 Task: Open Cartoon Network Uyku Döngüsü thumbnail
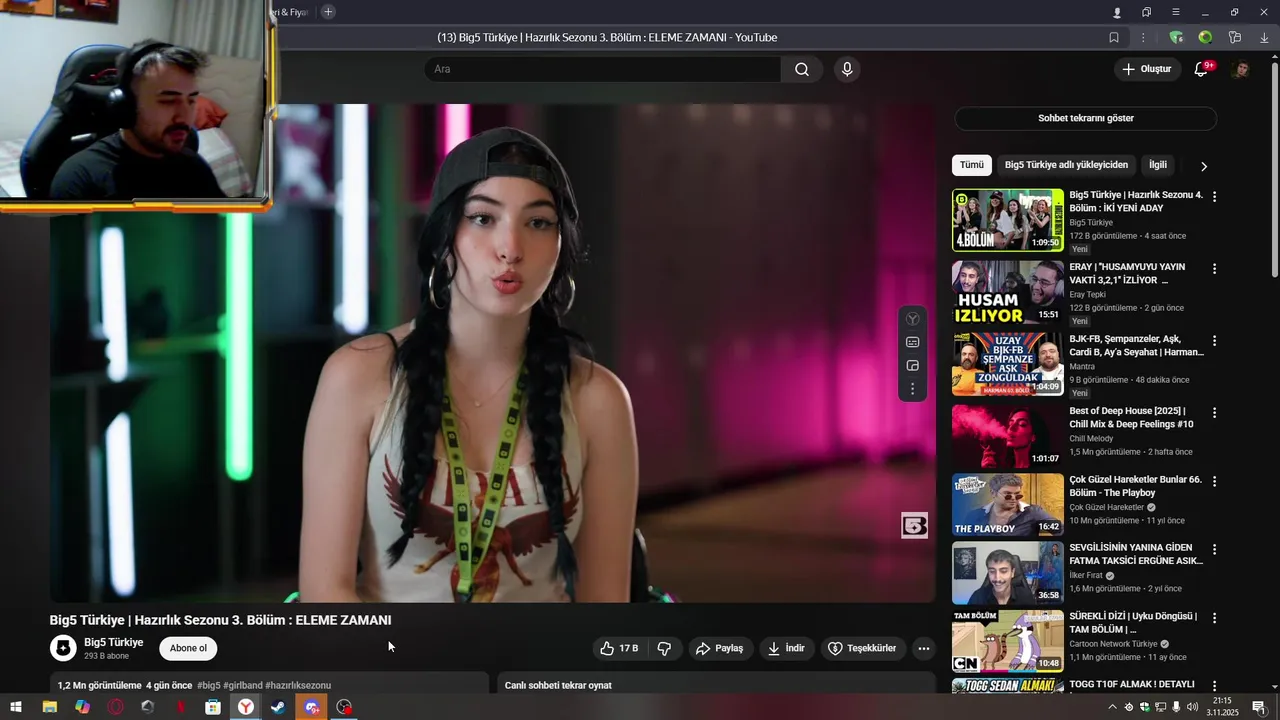point(1007,641)
